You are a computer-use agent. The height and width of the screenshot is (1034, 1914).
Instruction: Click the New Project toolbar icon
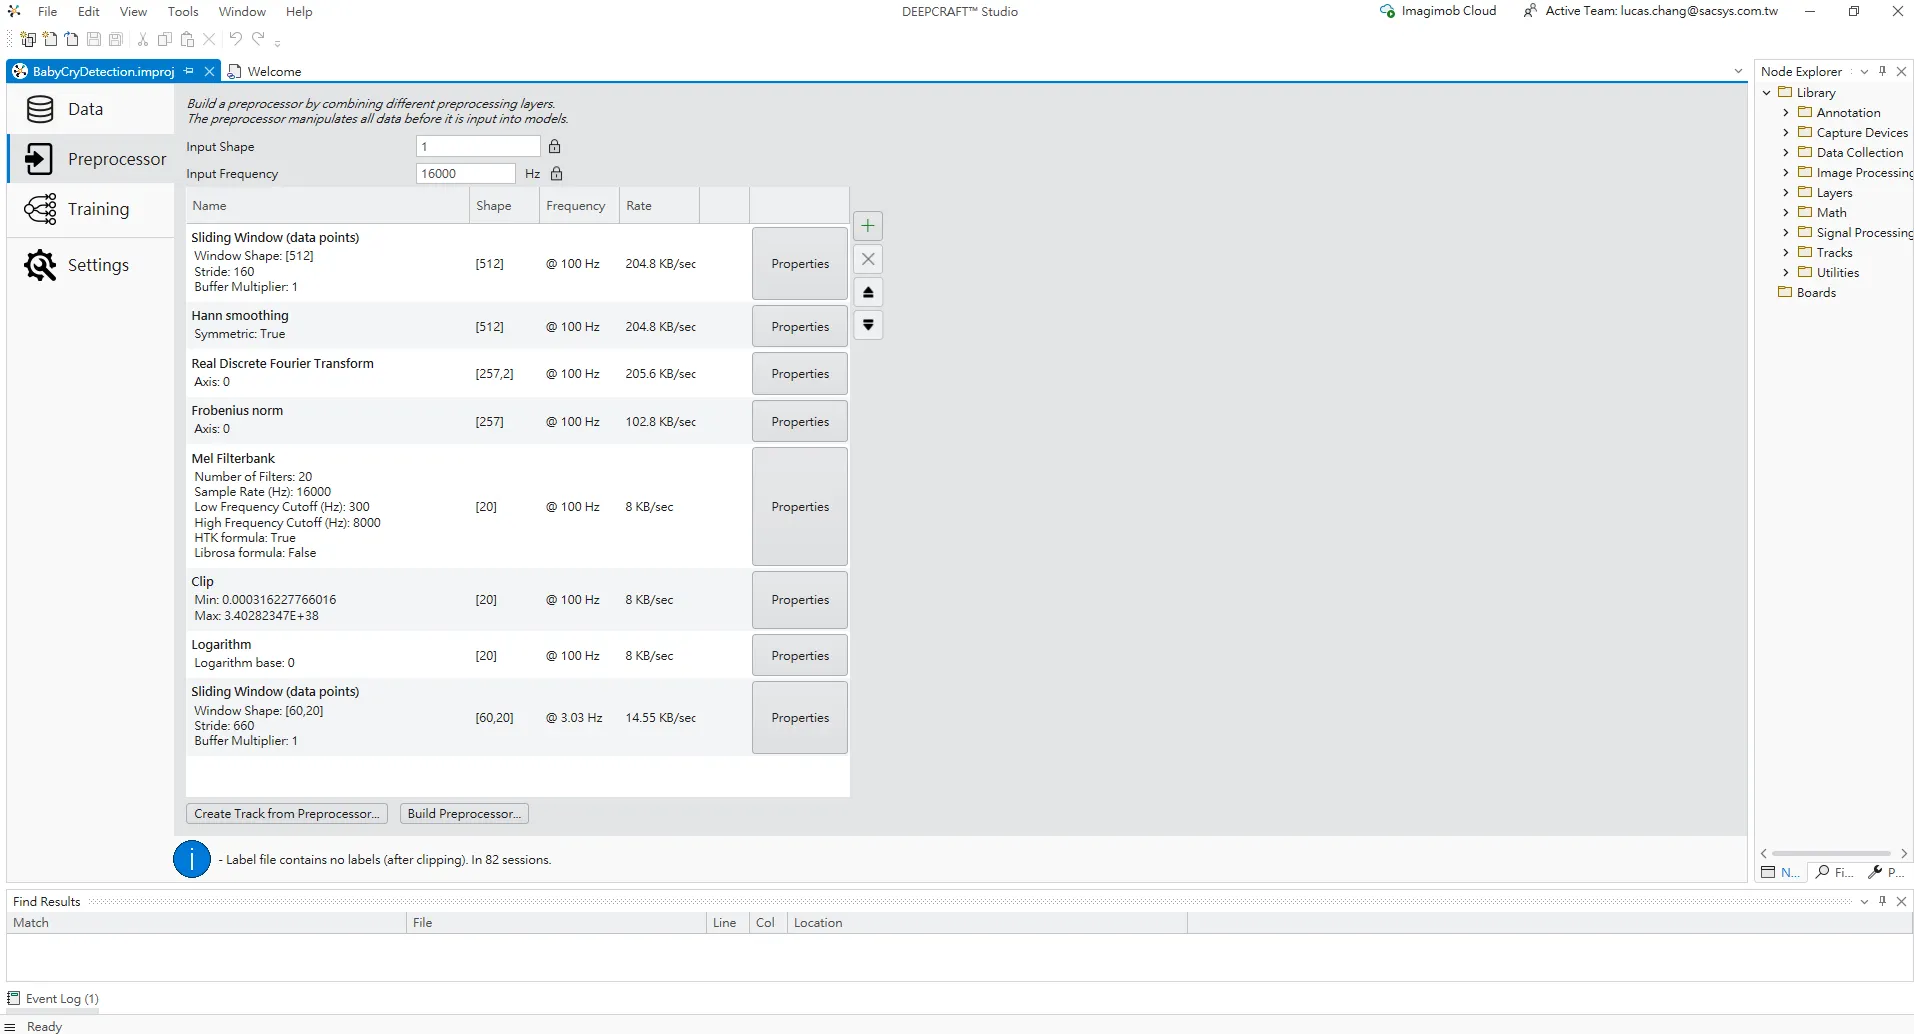(x=28, y=39)
